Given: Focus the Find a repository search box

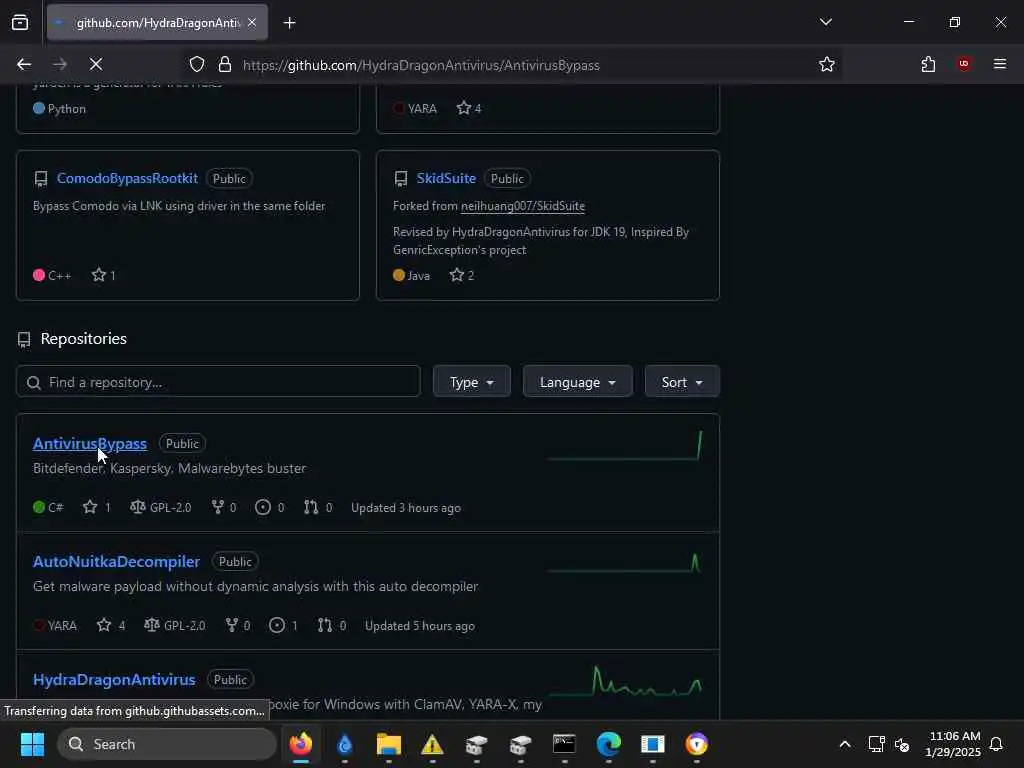Looking at the screenshot, I should tap(218, 382).
